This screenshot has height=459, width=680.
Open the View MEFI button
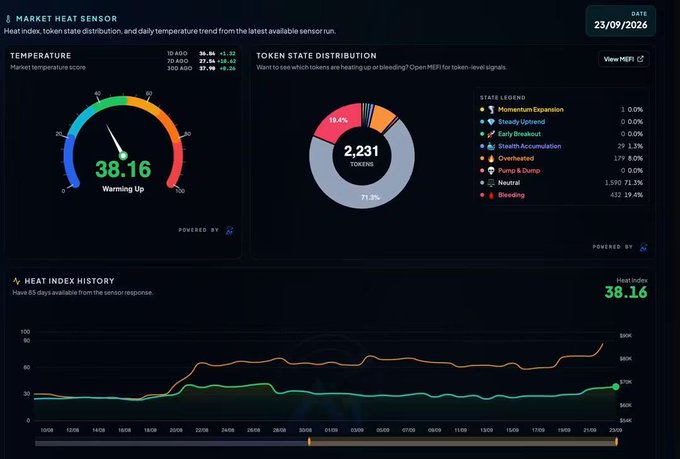tap(624, 59)
